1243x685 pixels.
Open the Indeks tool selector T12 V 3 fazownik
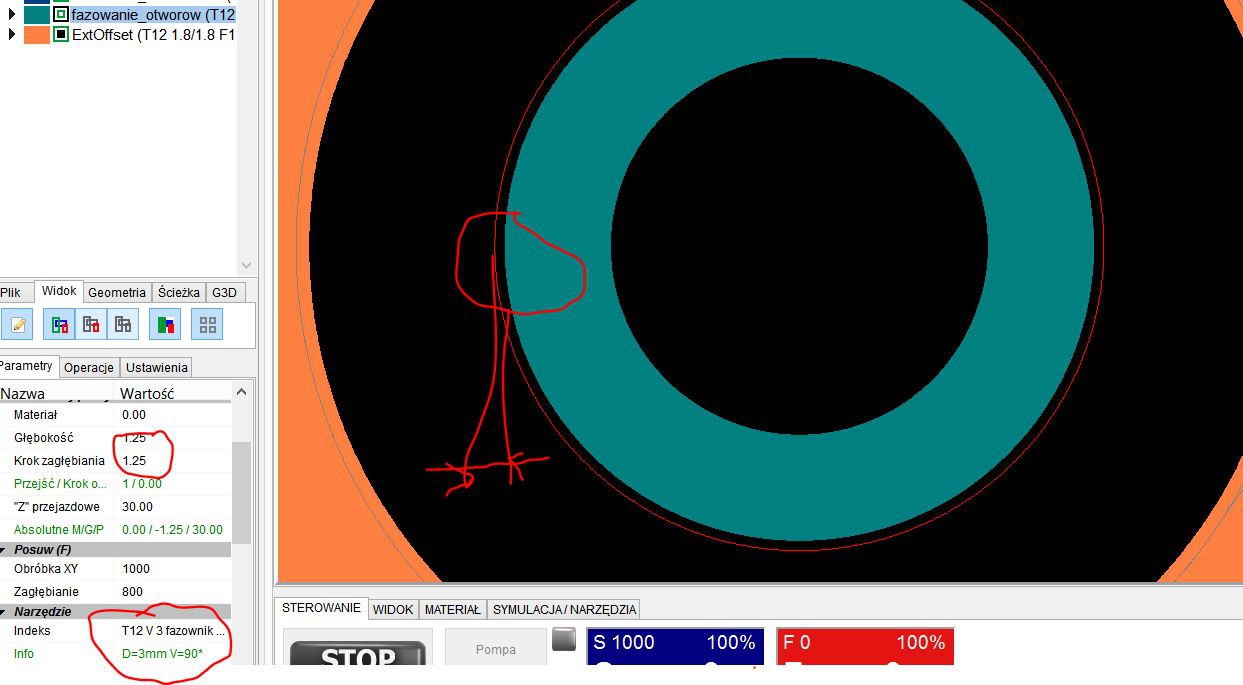[x=174, y=631]
